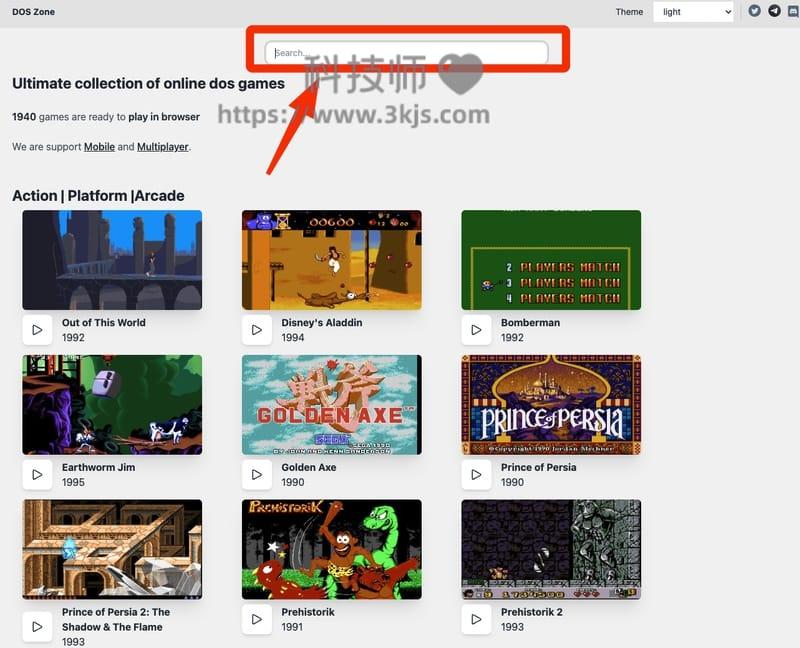800x648 pixels.
Task: Select the Prehistorik 2 title text
Action: [x=532, y=612]
